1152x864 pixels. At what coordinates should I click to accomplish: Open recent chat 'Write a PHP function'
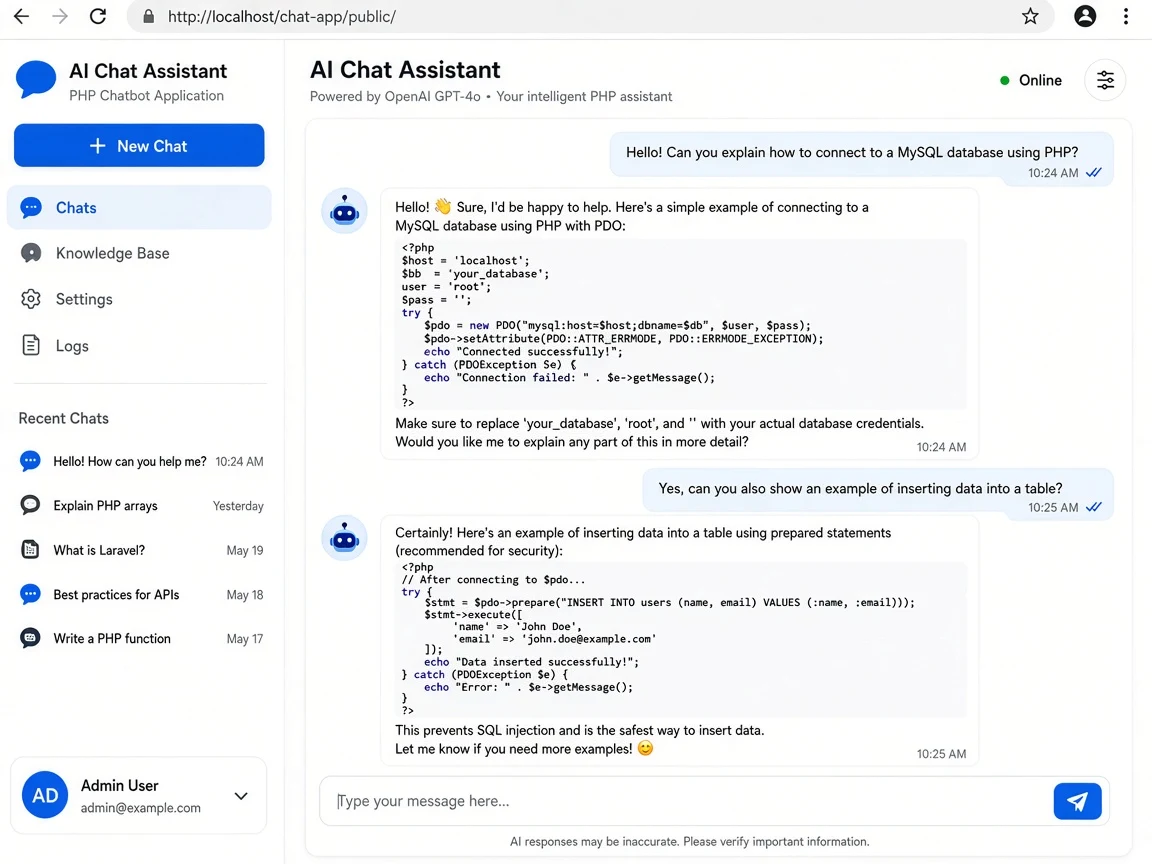click(140, 638)
